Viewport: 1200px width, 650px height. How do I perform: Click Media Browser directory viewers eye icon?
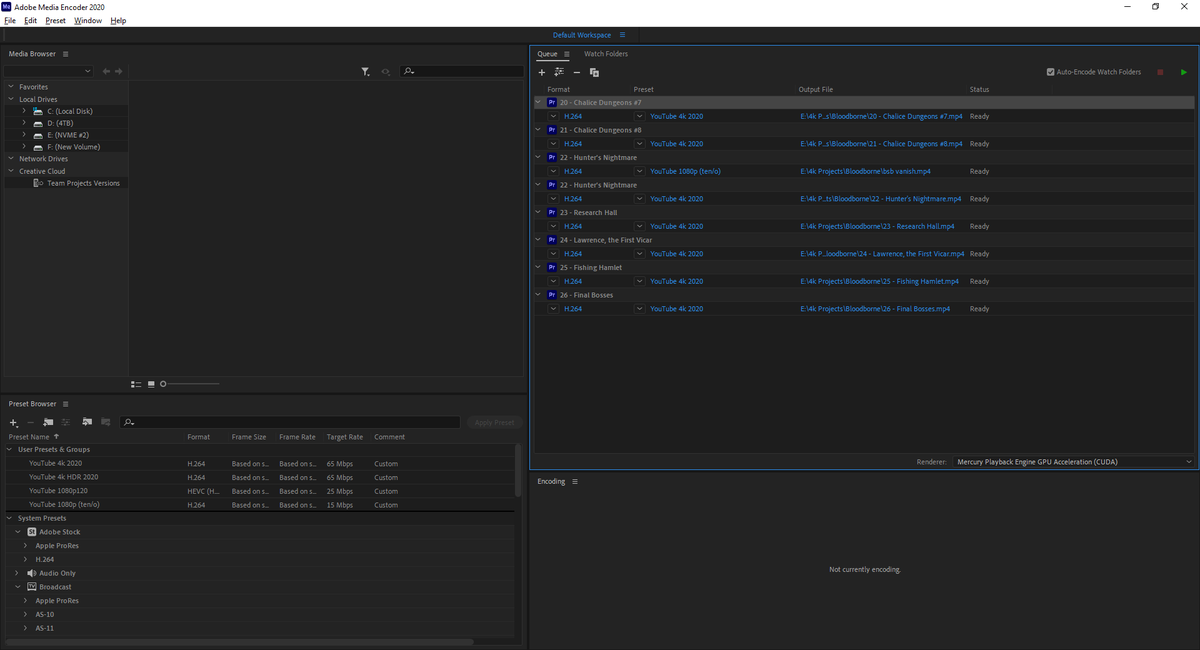point(387,71)
